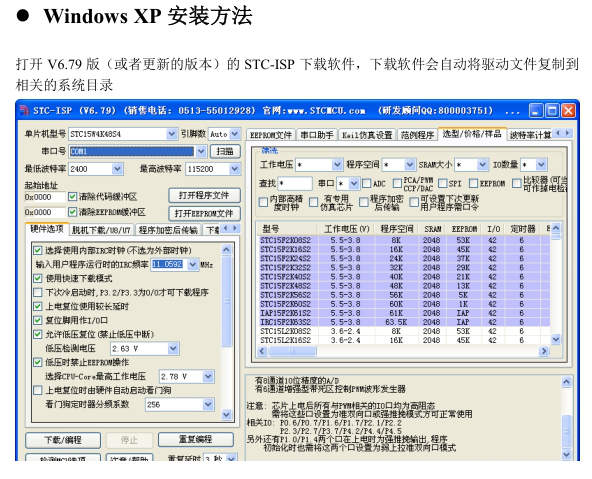Click the chip table horizontal scrollbar thumb
592x479 pixels.
[x=292, y=351]
